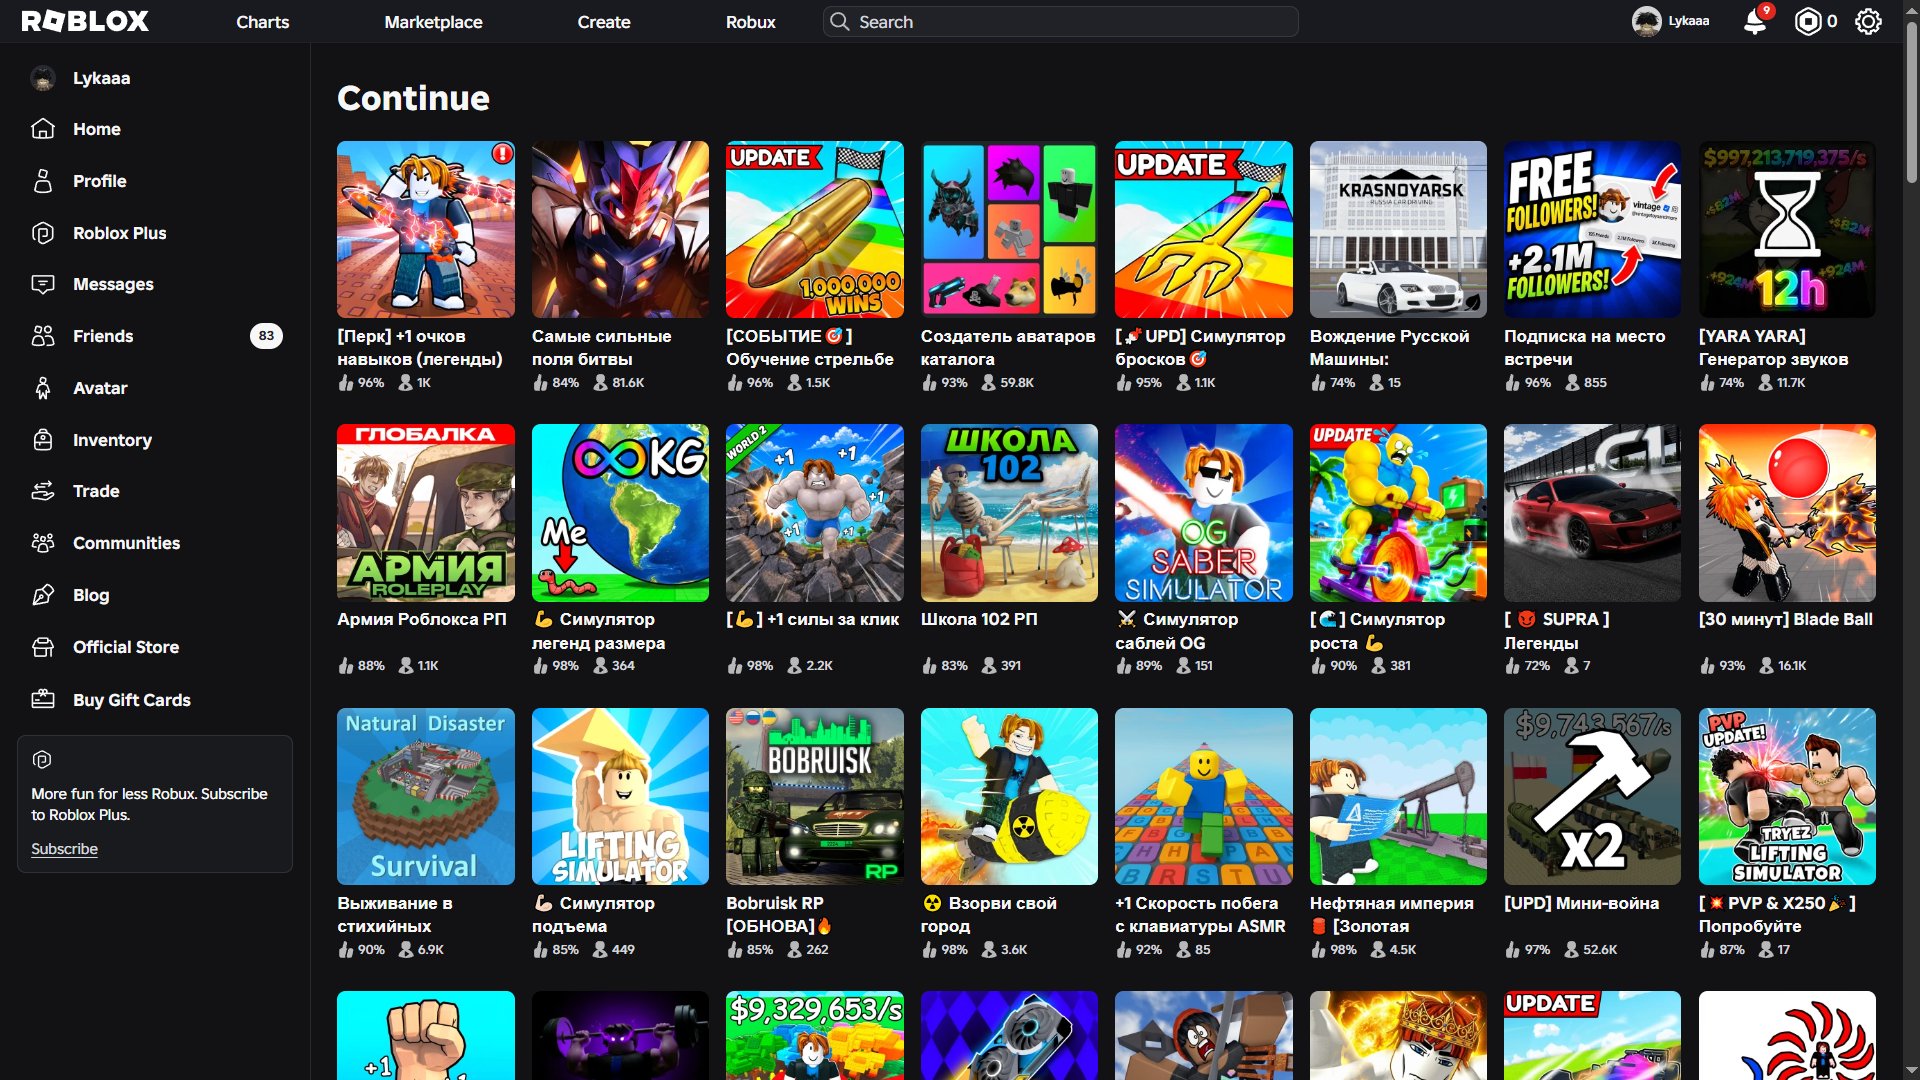1920x1080 pixels.
Task: Open the 'Школа 102 РП' game title
Action: pyautogui.click(x=979, y=619)
